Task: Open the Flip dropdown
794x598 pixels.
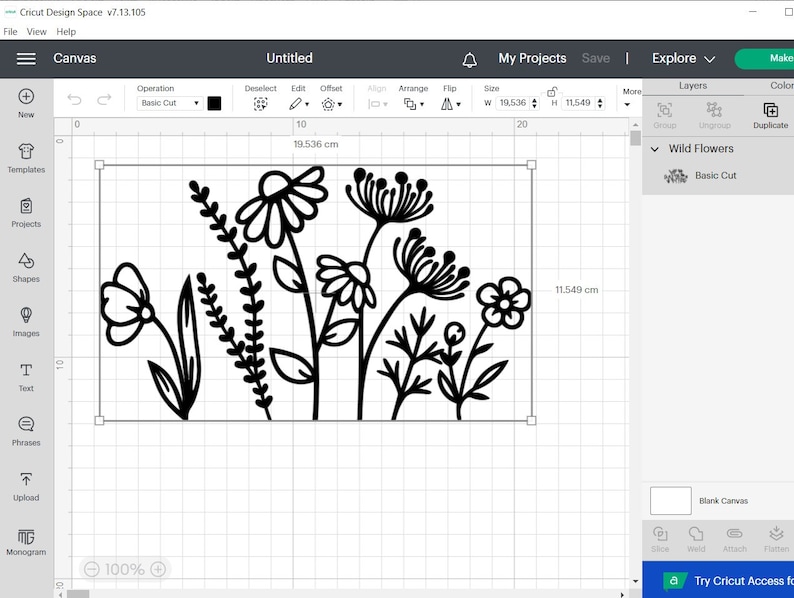Action: click(x=450, y=104)
